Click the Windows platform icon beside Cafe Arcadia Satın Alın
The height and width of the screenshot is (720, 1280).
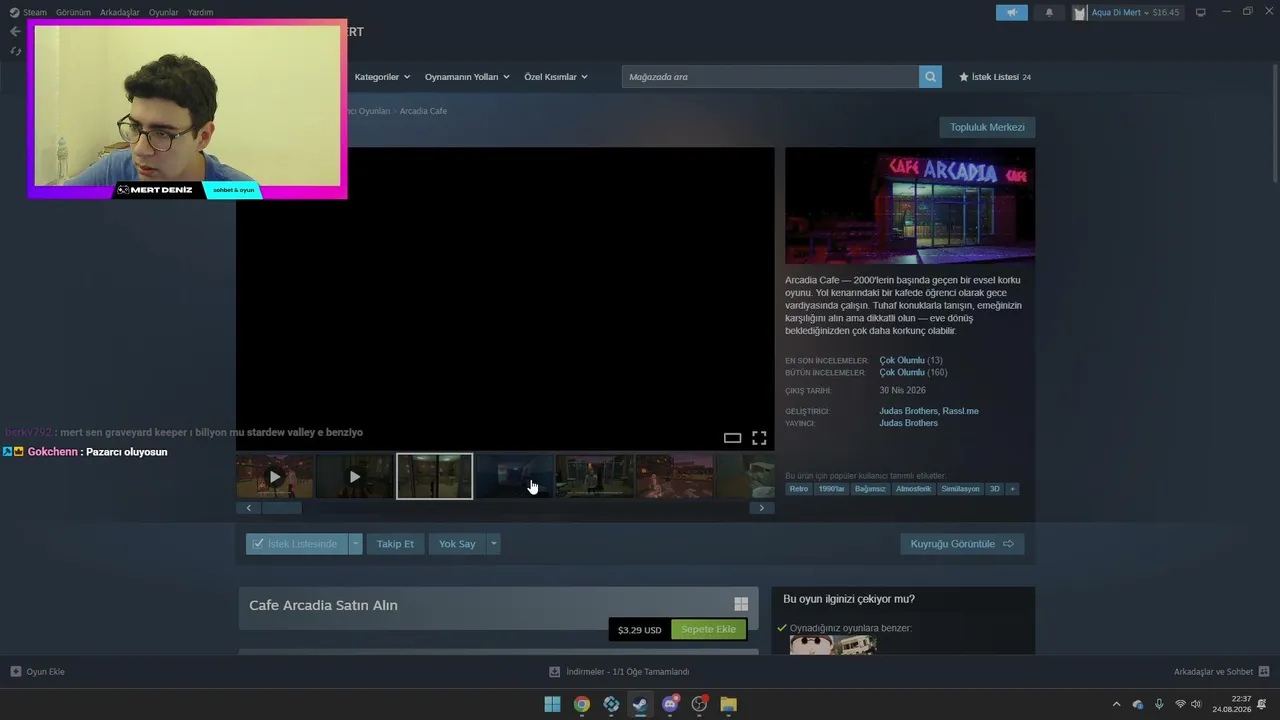(x=741, y=604)
